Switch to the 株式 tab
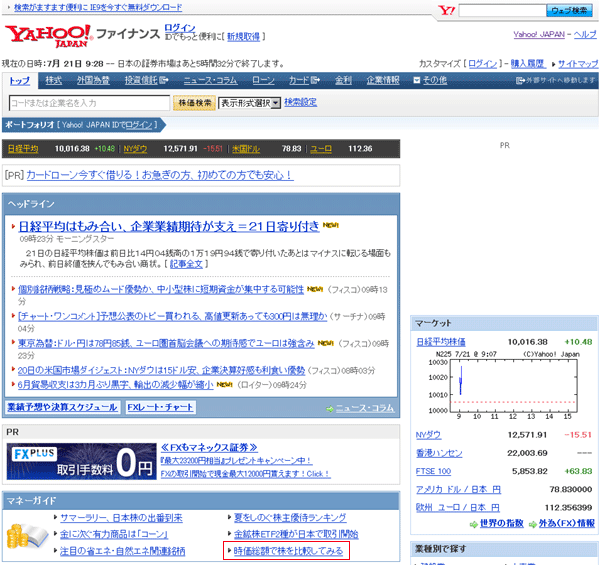The width and height of the screenshot is (600, 565). pyautogui.click(x=54, y=80)
